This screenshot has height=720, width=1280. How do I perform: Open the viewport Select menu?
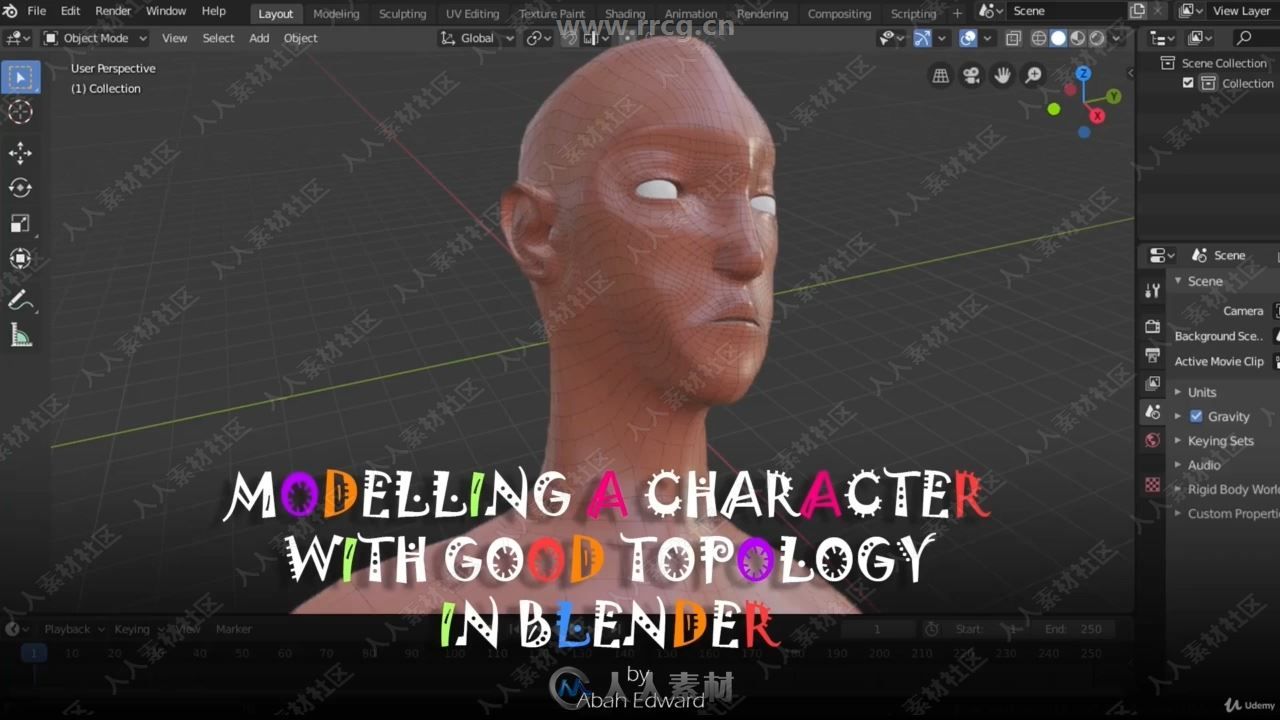(218, 38)
